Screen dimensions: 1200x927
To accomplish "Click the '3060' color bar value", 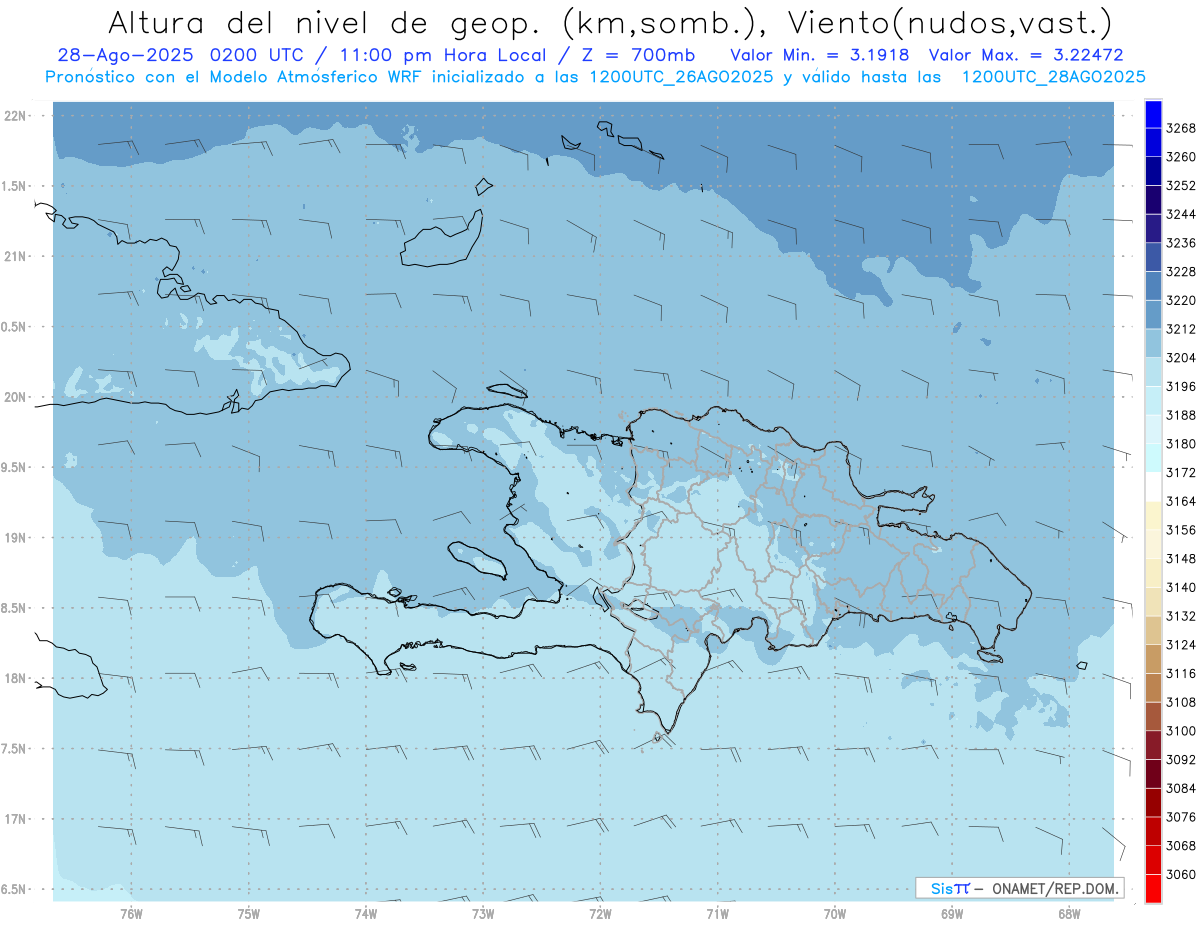I will (x=1181, y=874).
